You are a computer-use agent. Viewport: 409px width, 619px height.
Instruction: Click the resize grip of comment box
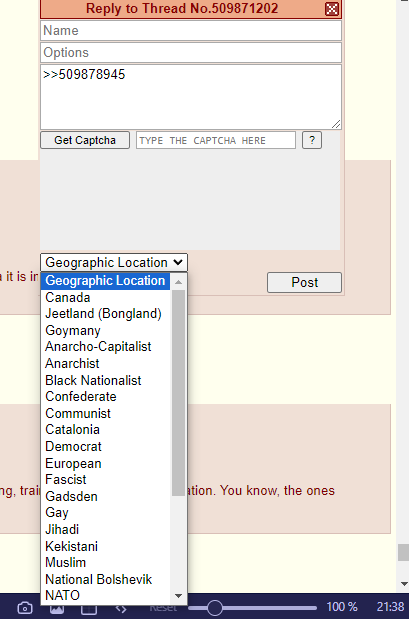point(336,124)
